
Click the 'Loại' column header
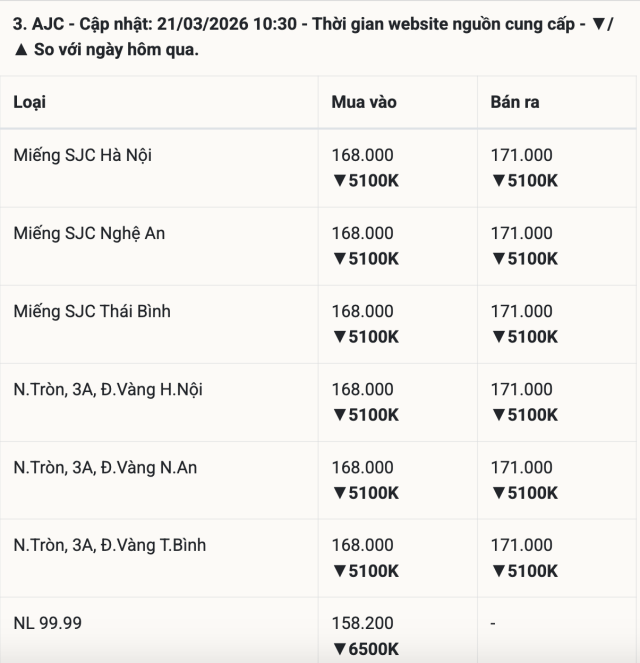[30, 102]
